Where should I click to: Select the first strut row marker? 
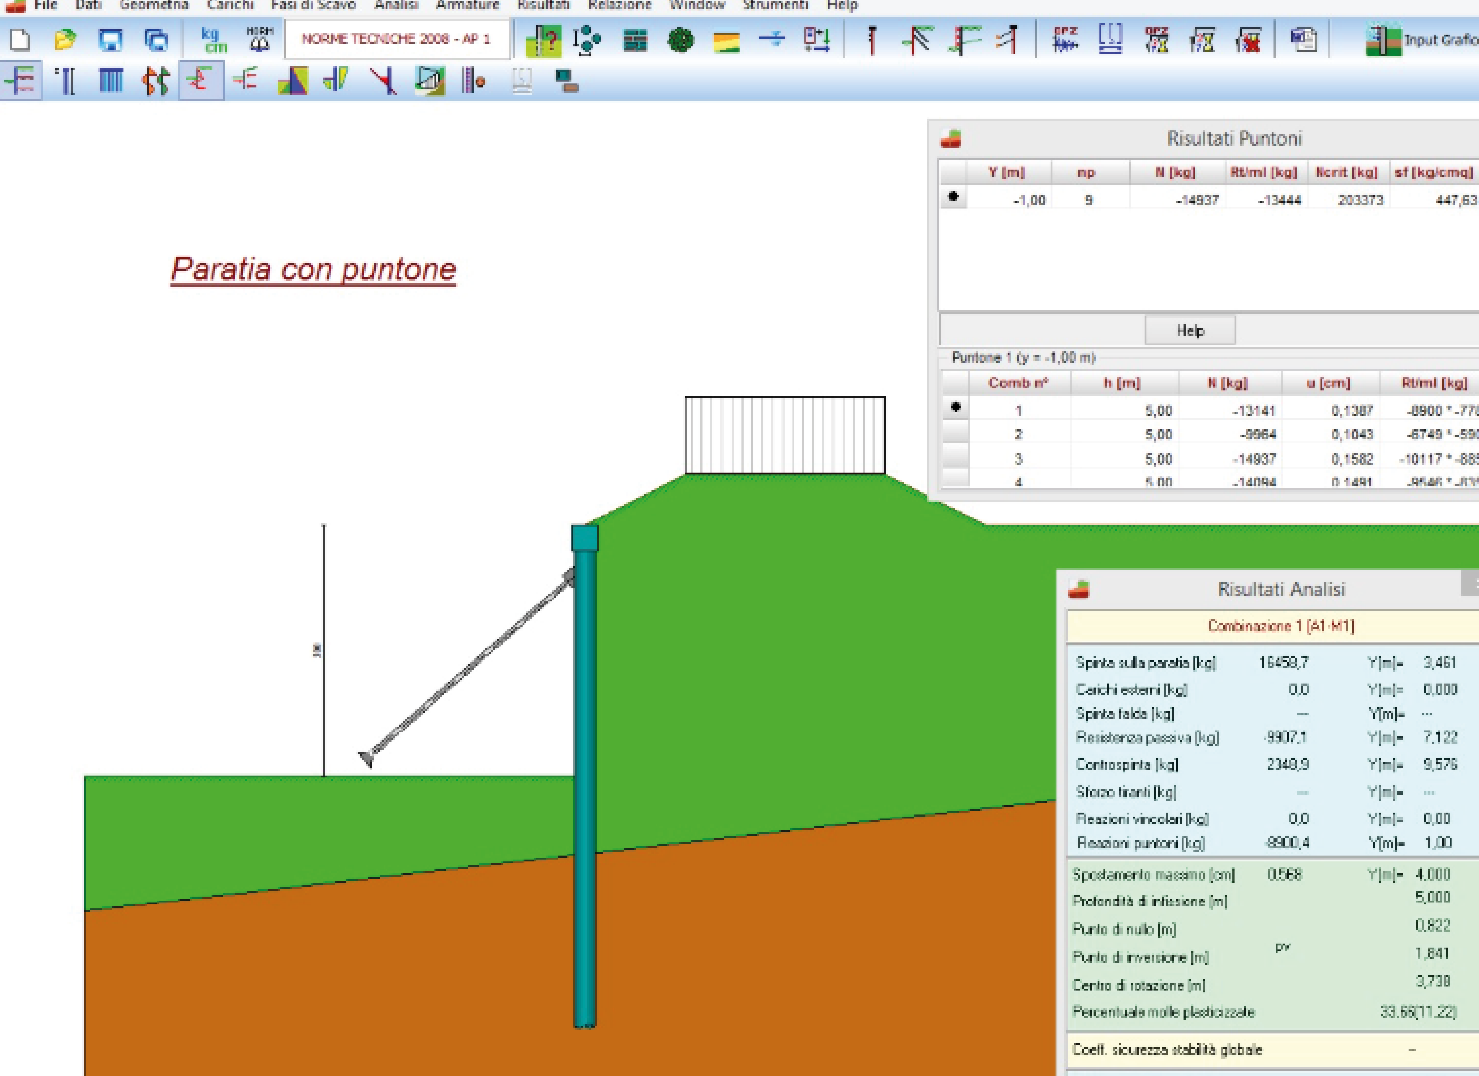953,198
